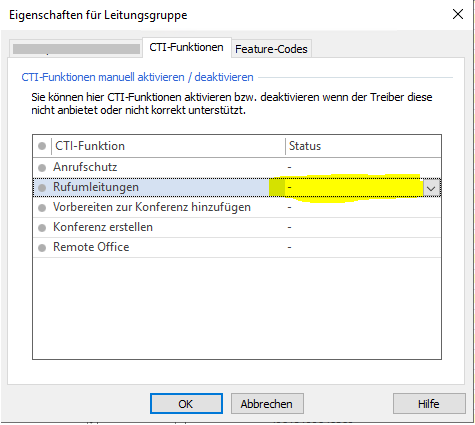Image resolution: width=475 pixels, height=425 pixels.
Task: Click the gray dot beside Remote Office
Action: coord(42,248)
